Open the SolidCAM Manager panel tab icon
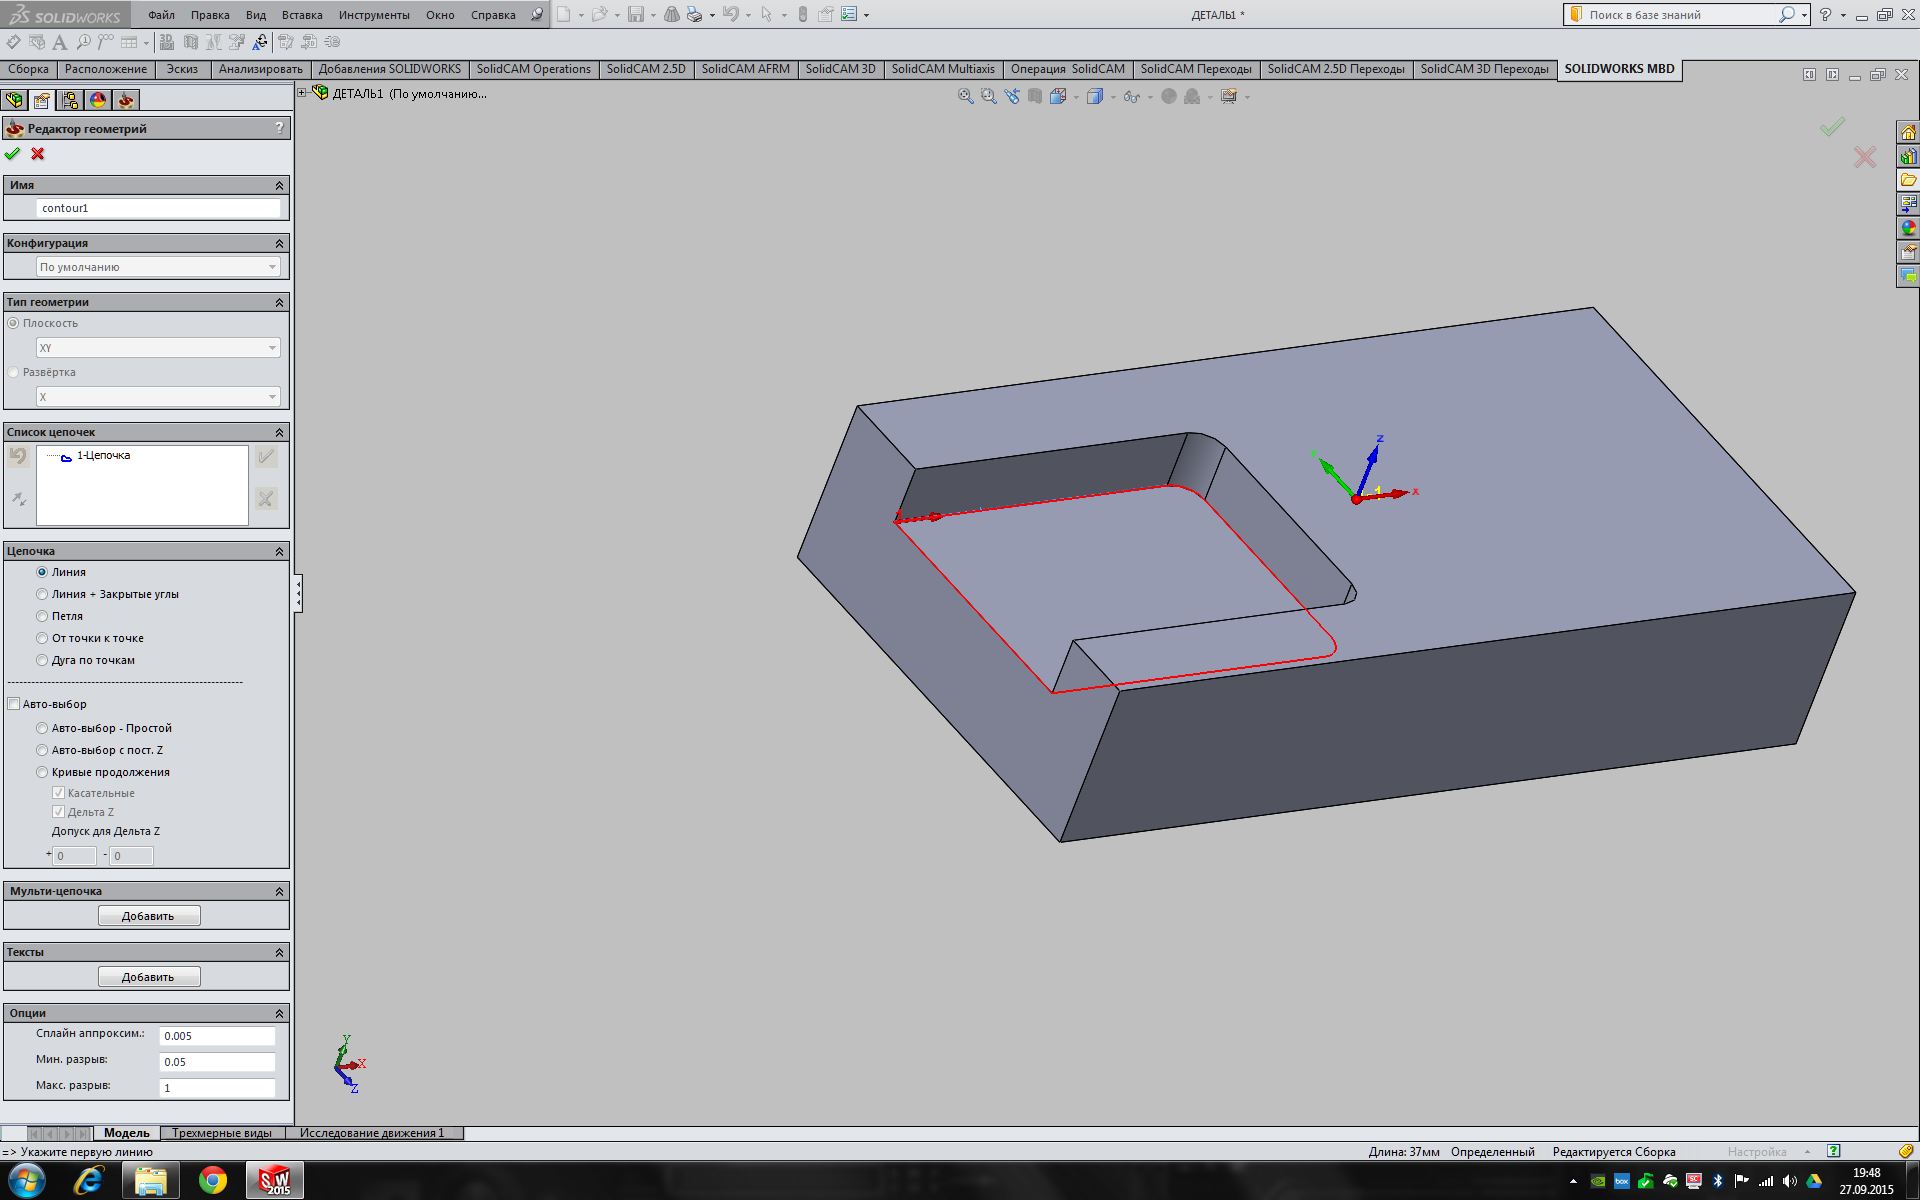This screenshot has height=1200, width=1920. [x=125, y=100]
